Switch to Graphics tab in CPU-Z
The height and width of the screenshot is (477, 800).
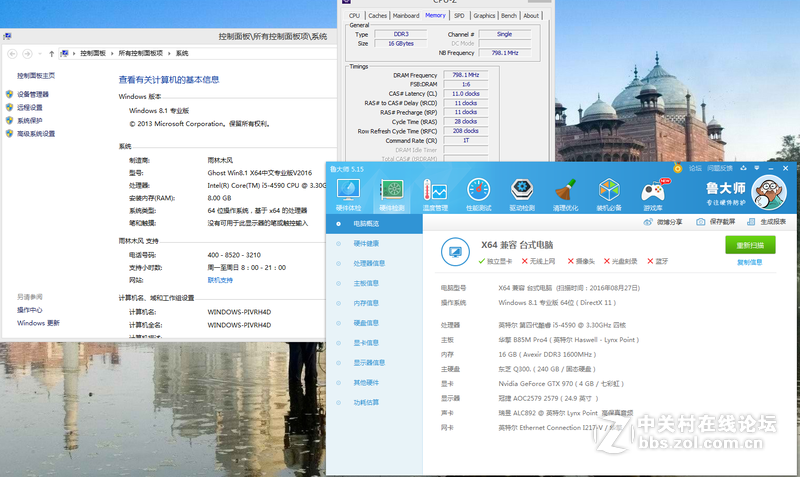484,16
